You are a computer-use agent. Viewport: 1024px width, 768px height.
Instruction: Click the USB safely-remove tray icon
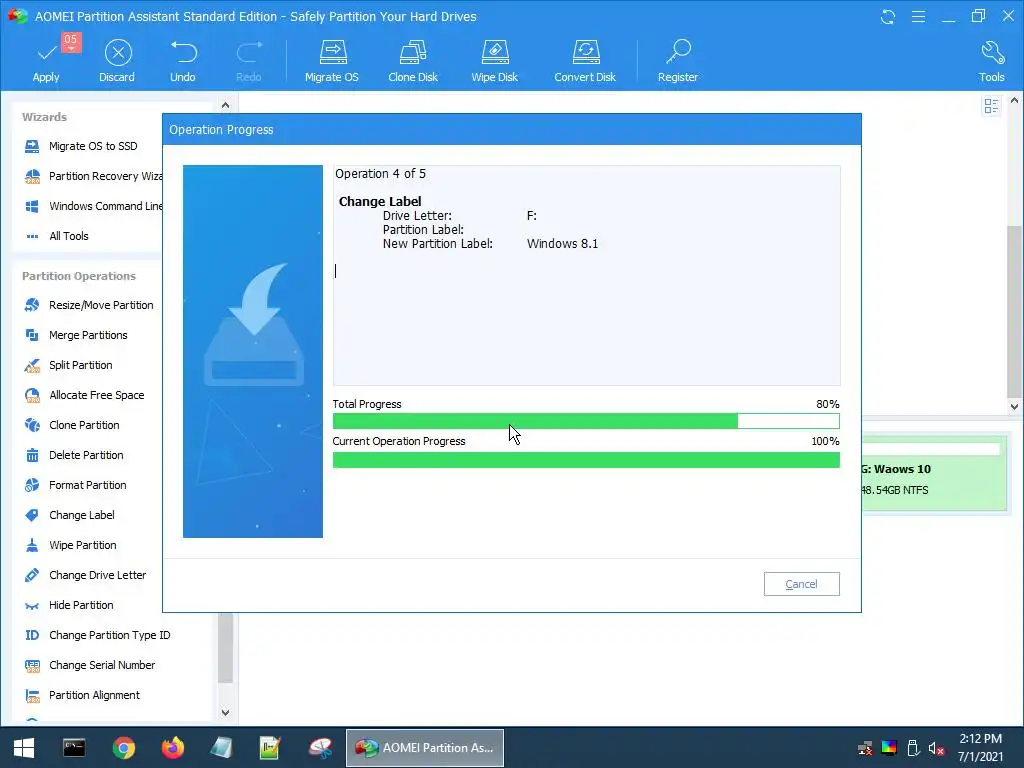[913, 748]
